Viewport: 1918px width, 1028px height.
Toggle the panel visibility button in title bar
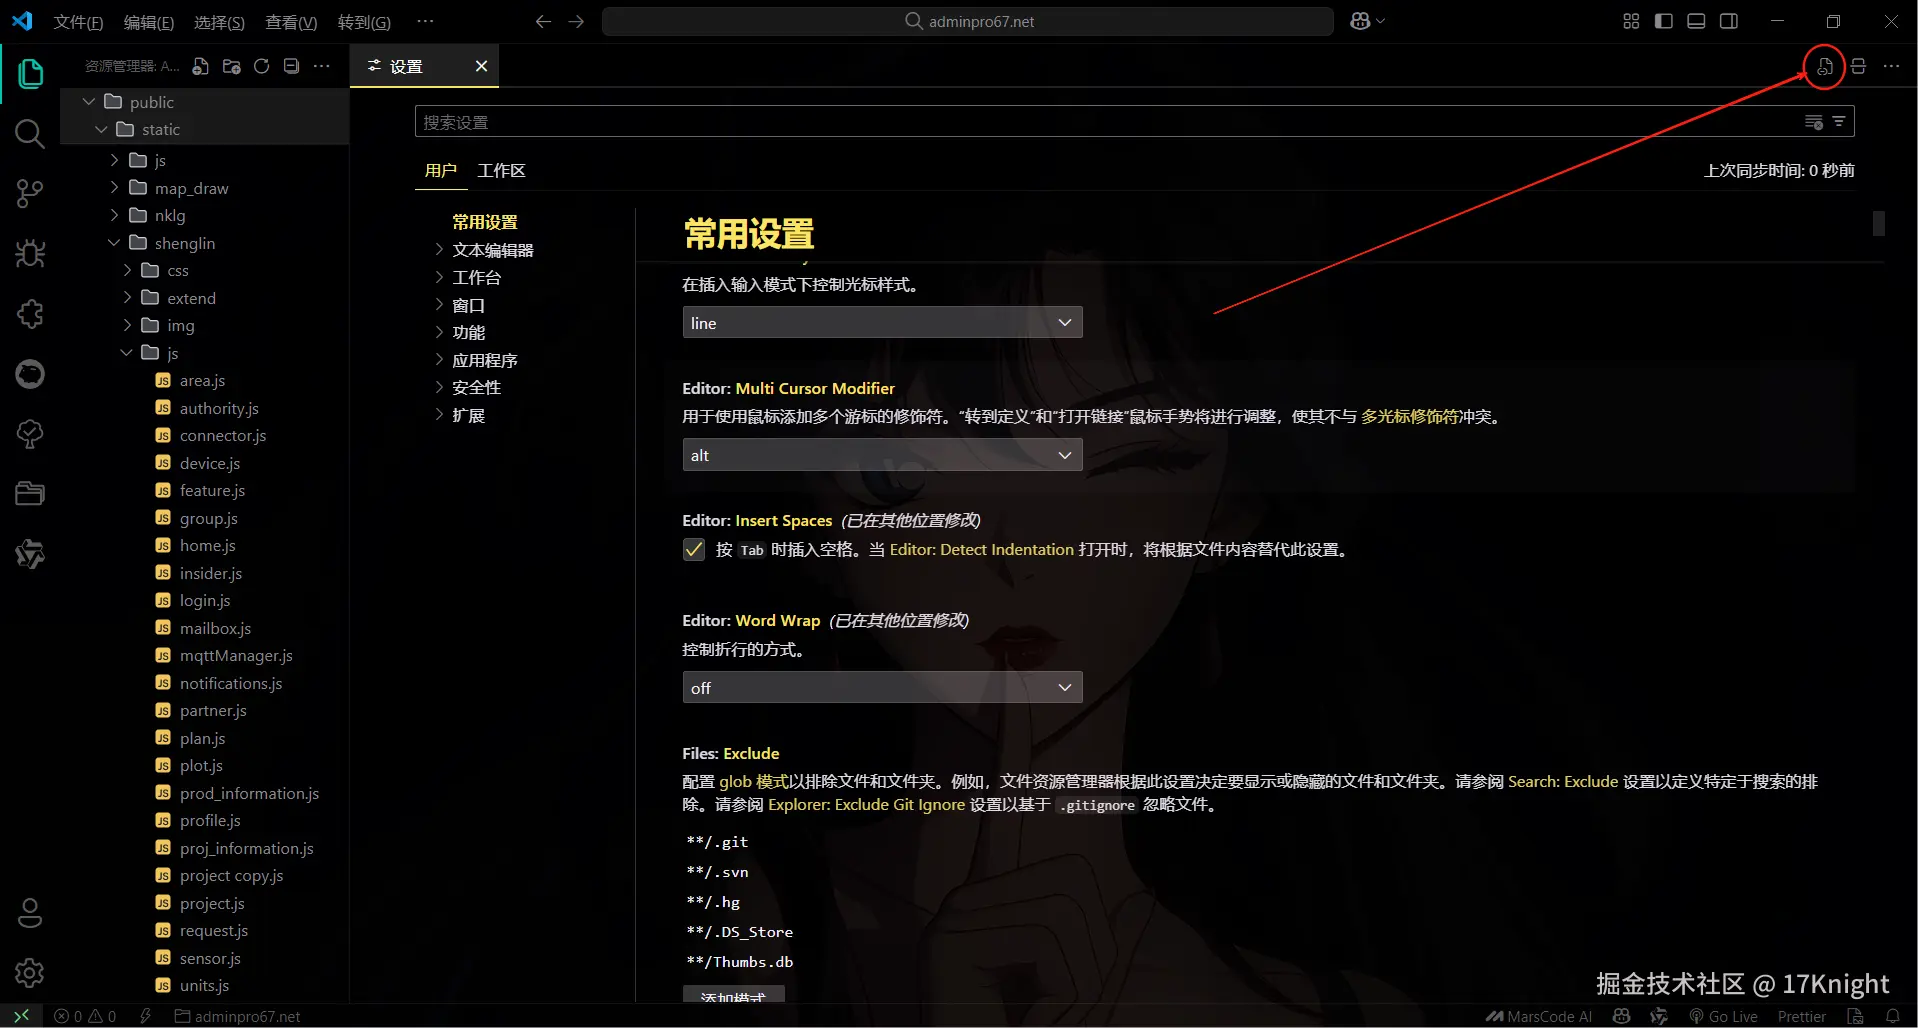click(1695, 20)
